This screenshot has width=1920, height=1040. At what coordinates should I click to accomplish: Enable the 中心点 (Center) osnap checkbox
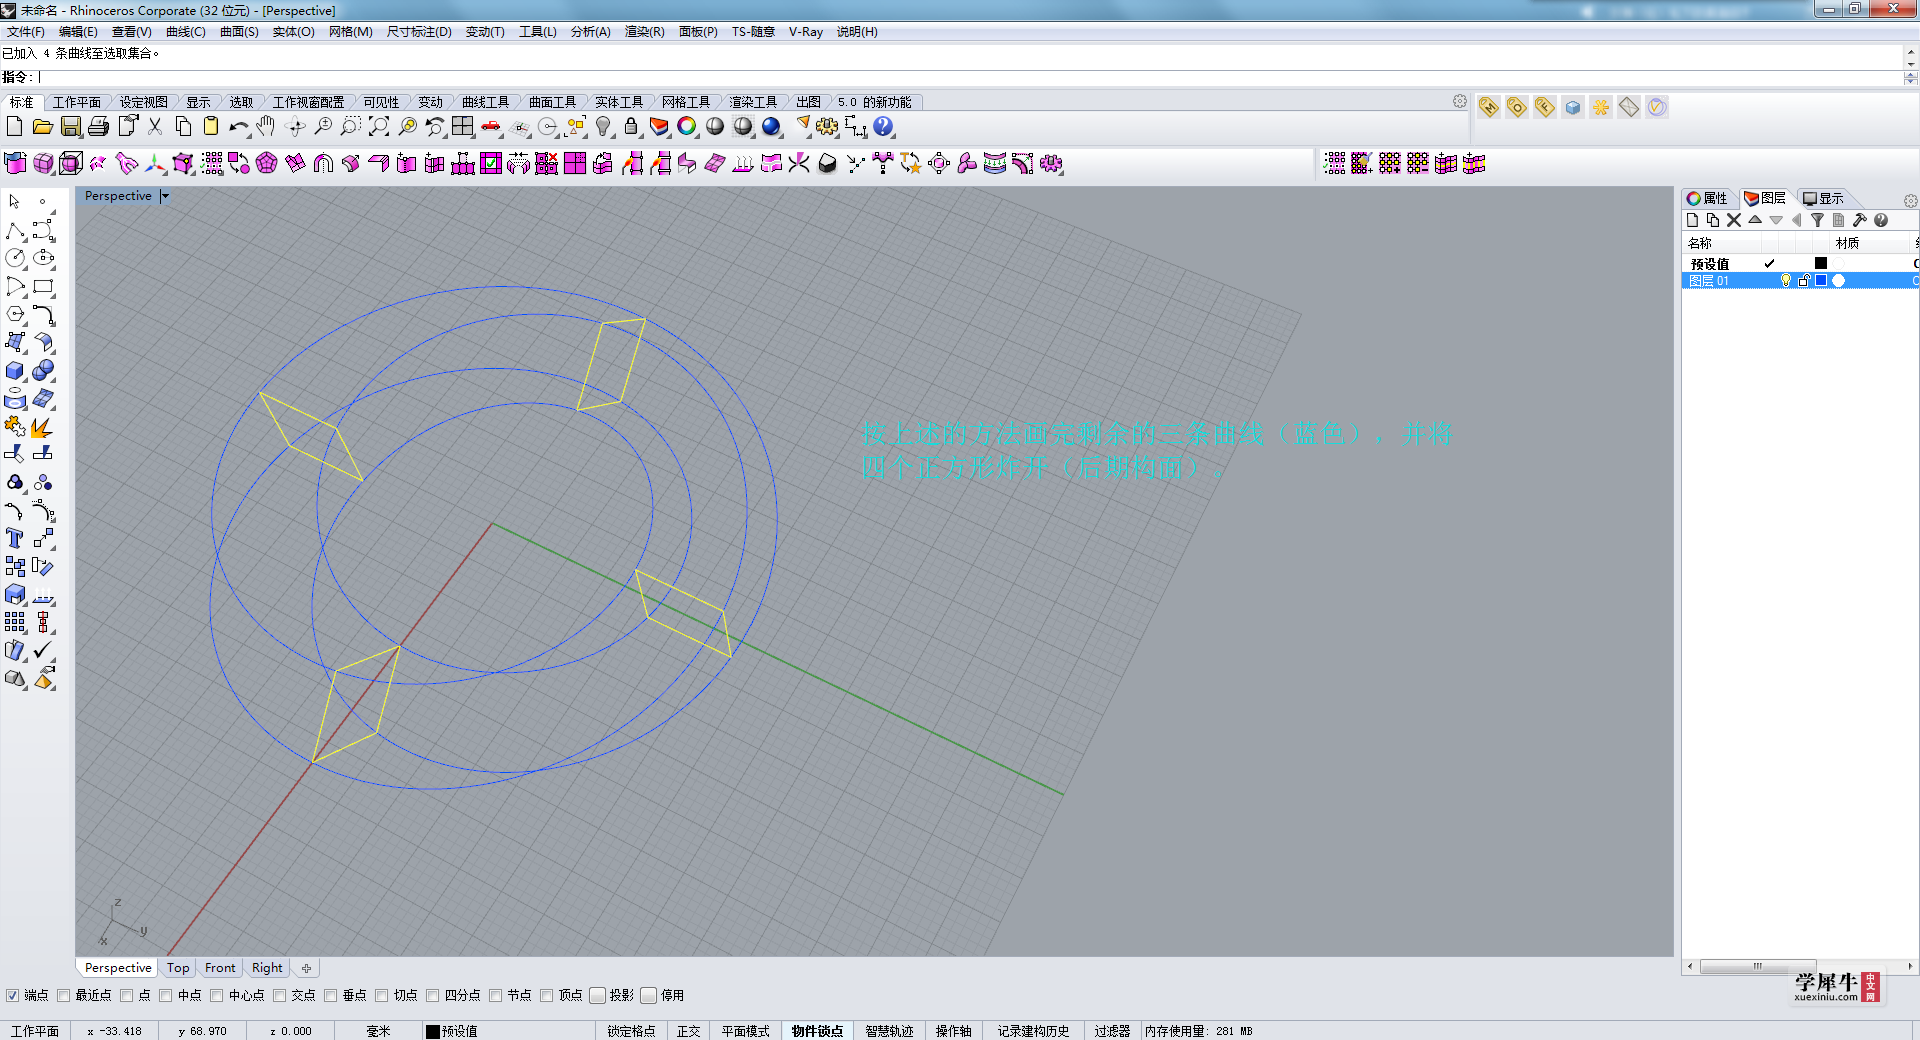tap(217, 995)
